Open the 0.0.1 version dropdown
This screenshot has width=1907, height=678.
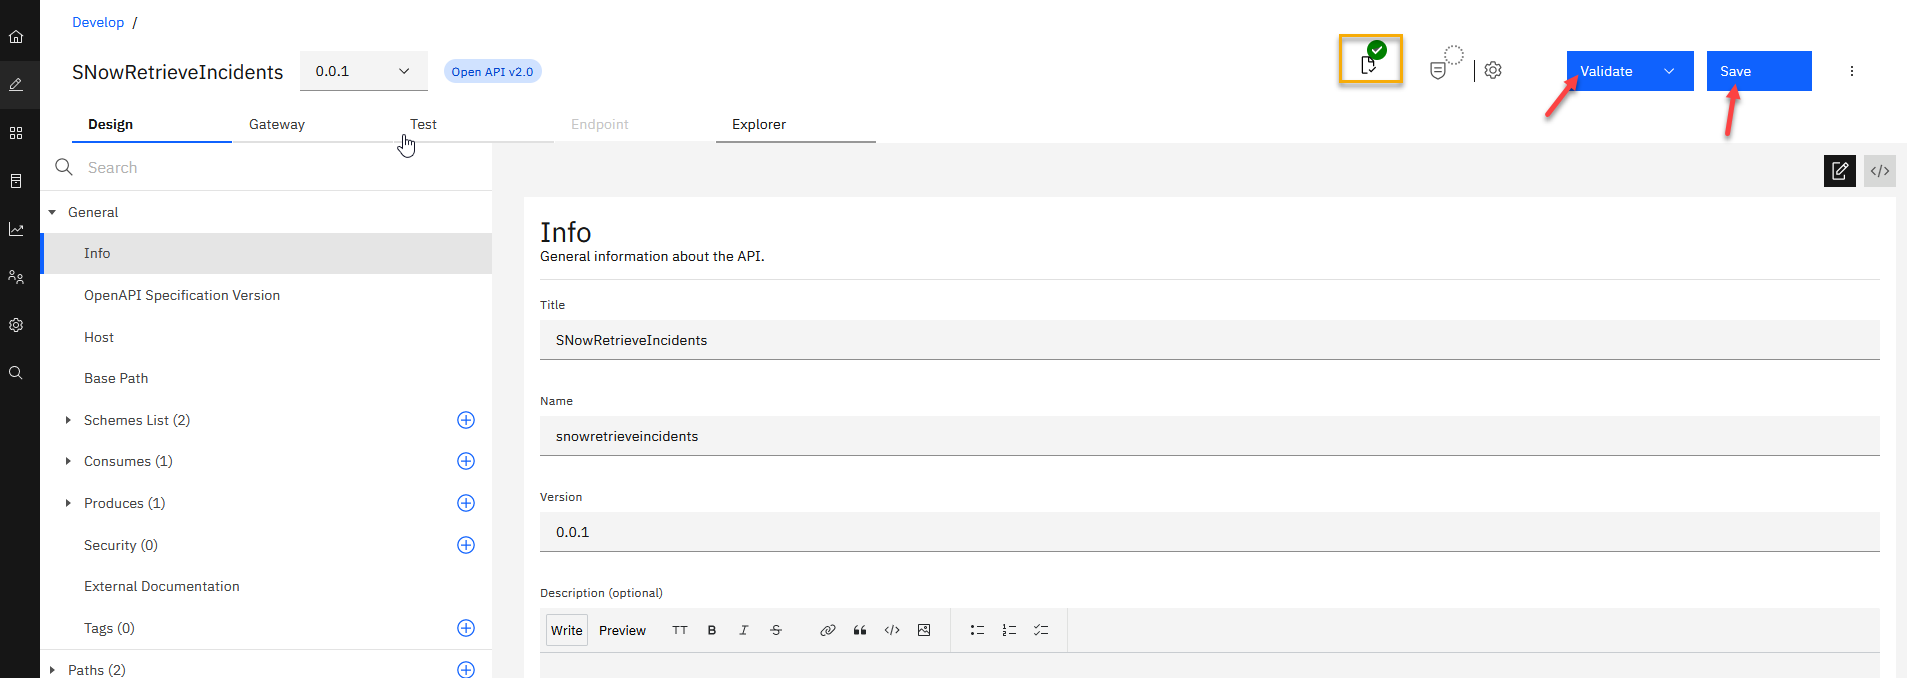coord(363,71)
